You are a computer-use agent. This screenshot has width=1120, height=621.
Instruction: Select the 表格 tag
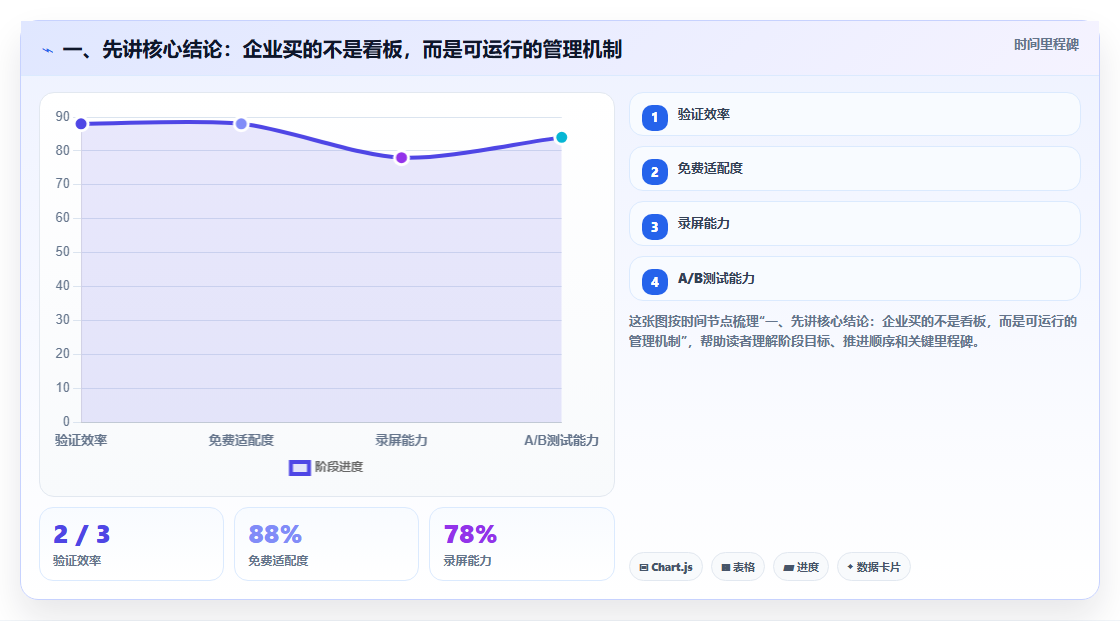coord(738,567)
